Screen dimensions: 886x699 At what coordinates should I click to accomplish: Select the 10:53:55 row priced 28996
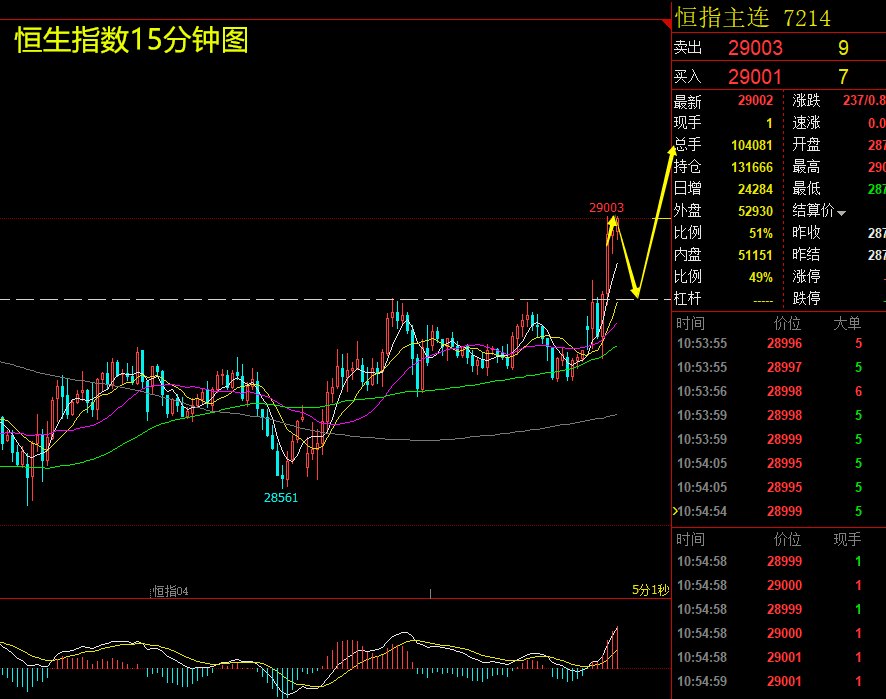779,344
